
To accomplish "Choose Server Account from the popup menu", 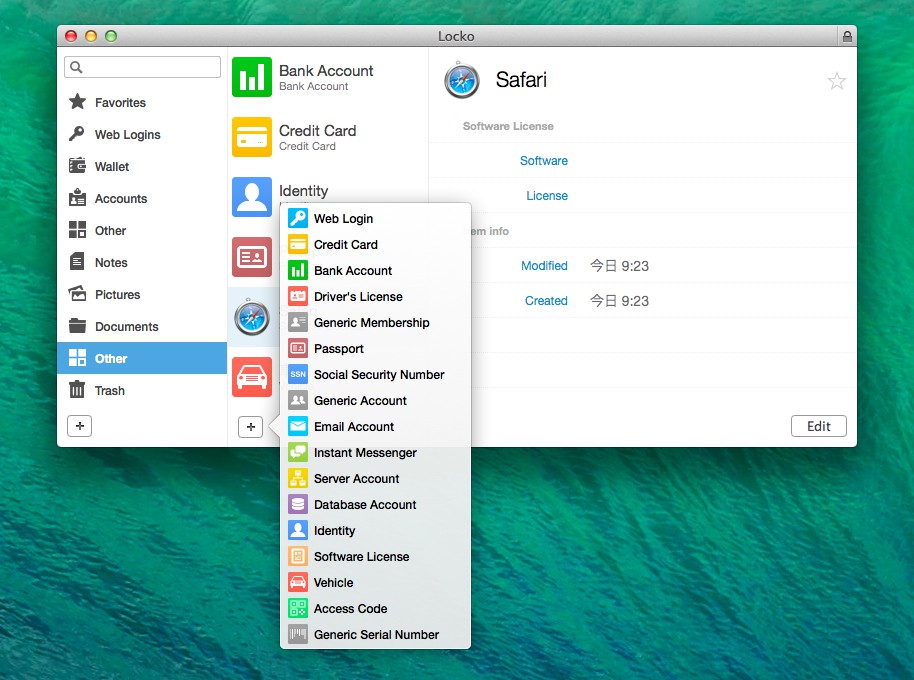I will (375, 478).
